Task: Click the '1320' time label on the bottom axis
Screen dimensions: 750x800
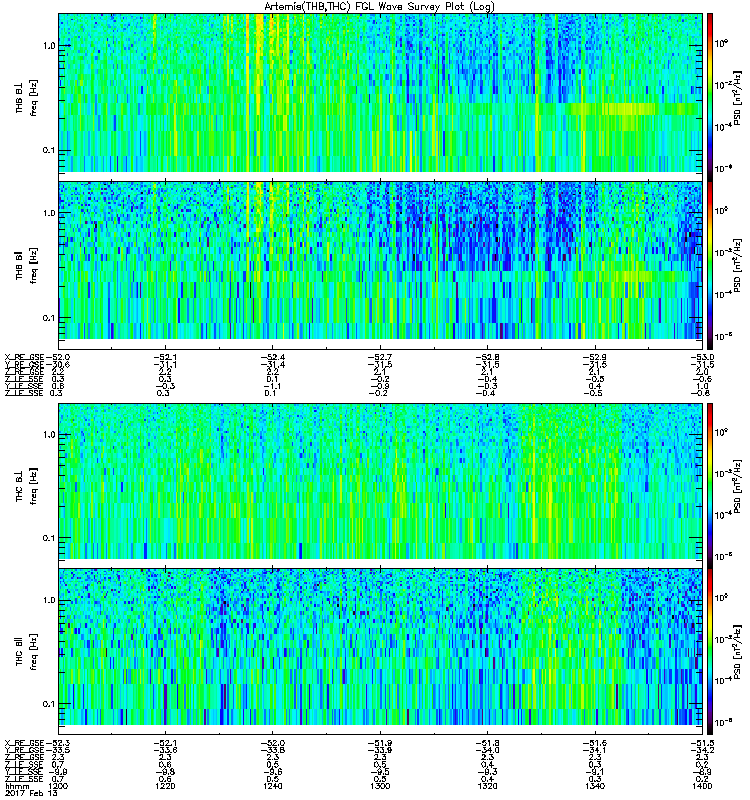Action: tap(488, 786)
